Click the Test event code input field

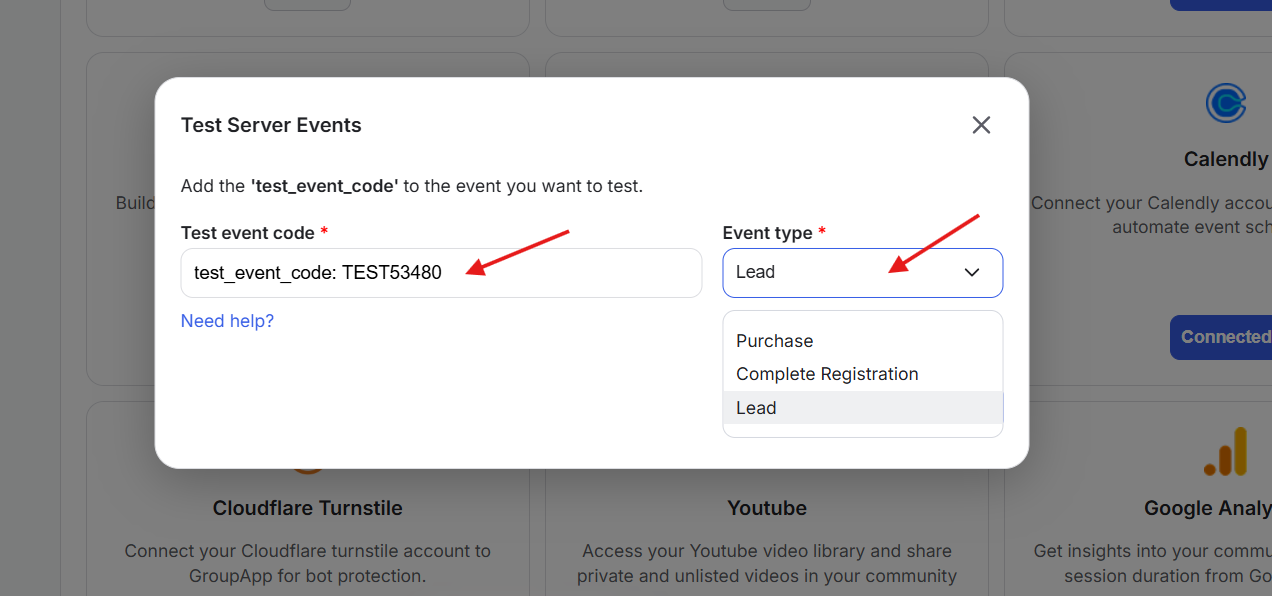point(440,273)
